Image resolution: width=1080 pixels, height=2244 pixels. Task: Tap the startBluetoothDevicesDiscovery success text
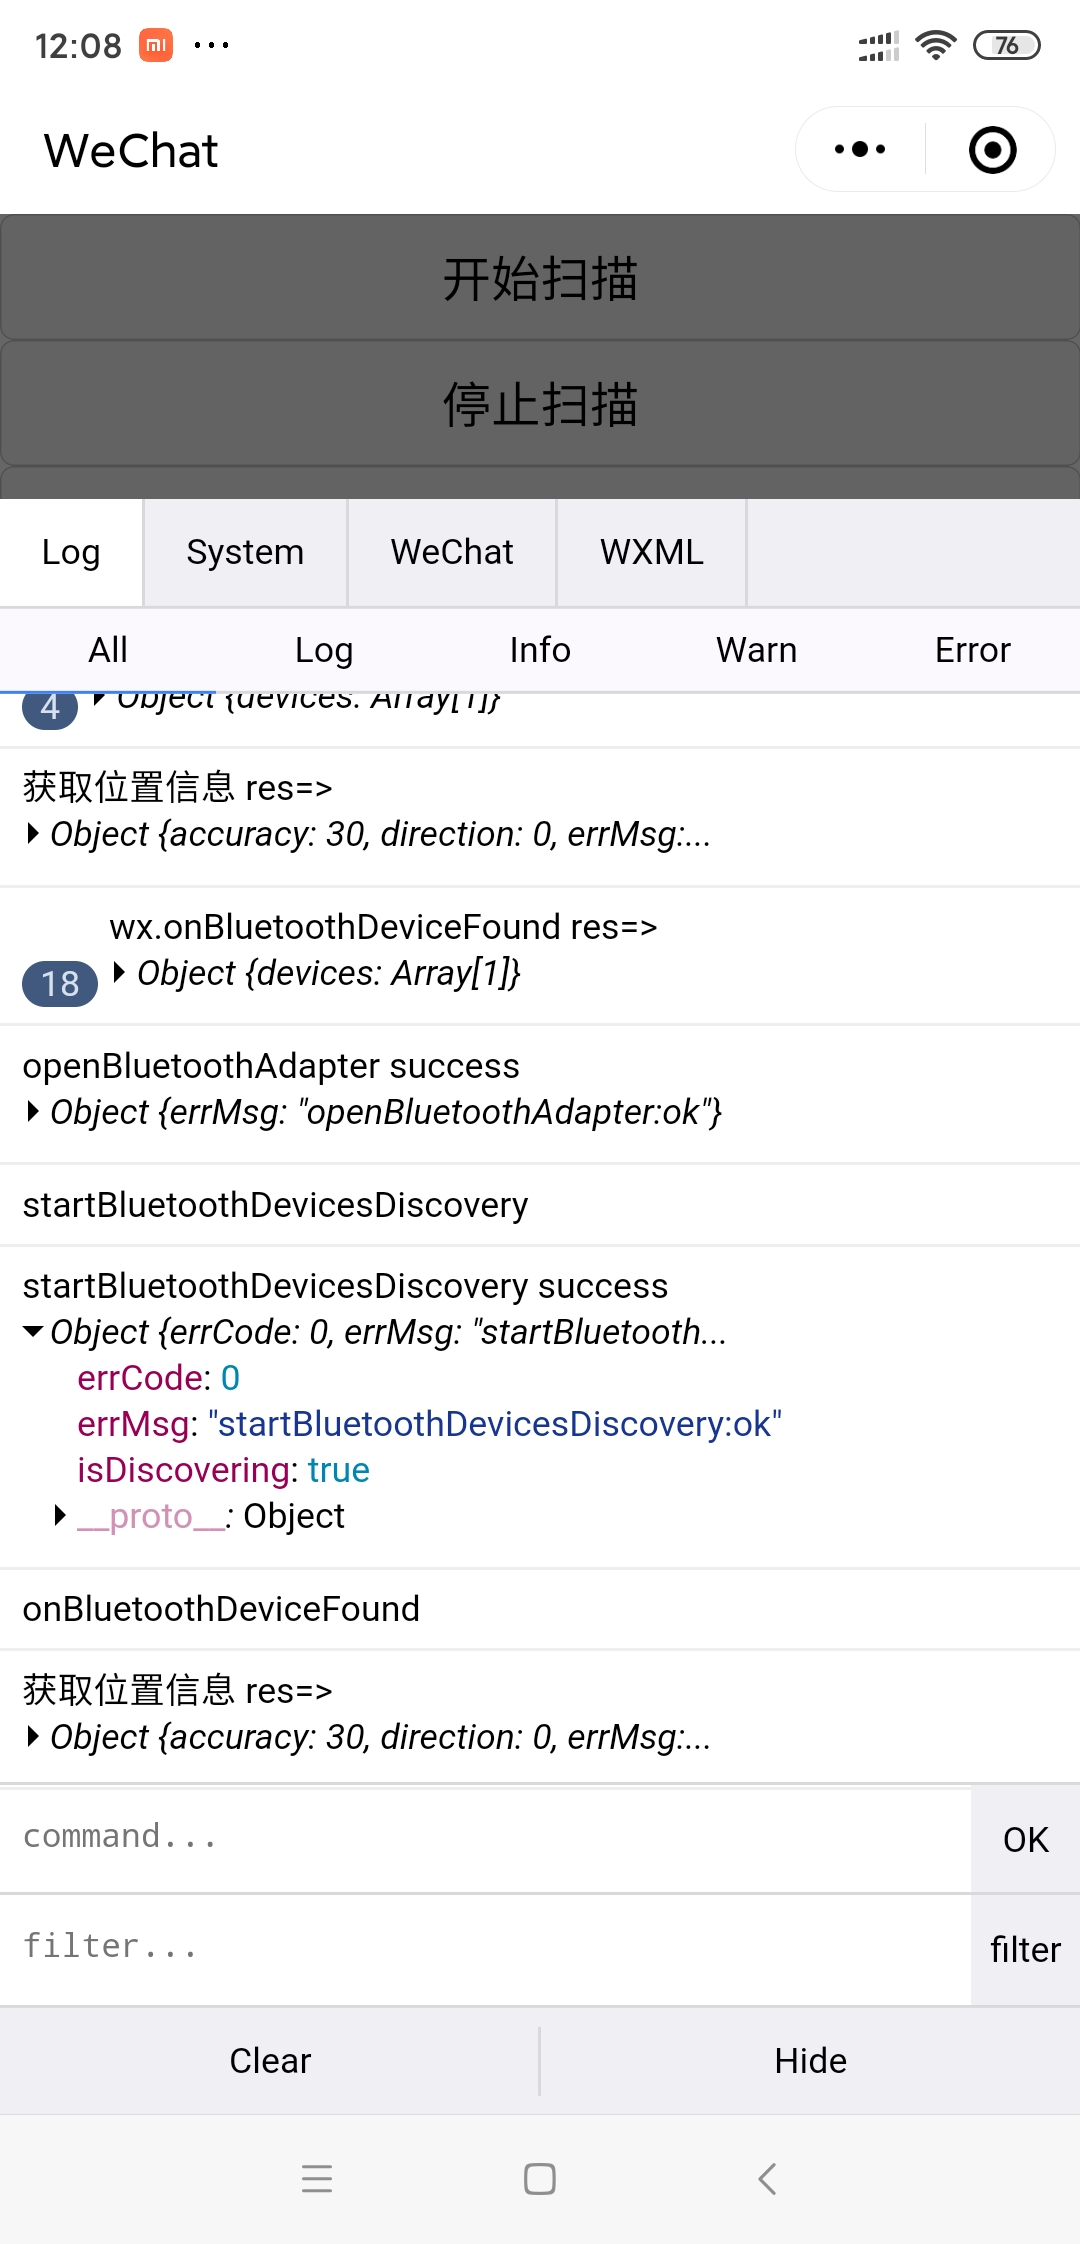345,1286
